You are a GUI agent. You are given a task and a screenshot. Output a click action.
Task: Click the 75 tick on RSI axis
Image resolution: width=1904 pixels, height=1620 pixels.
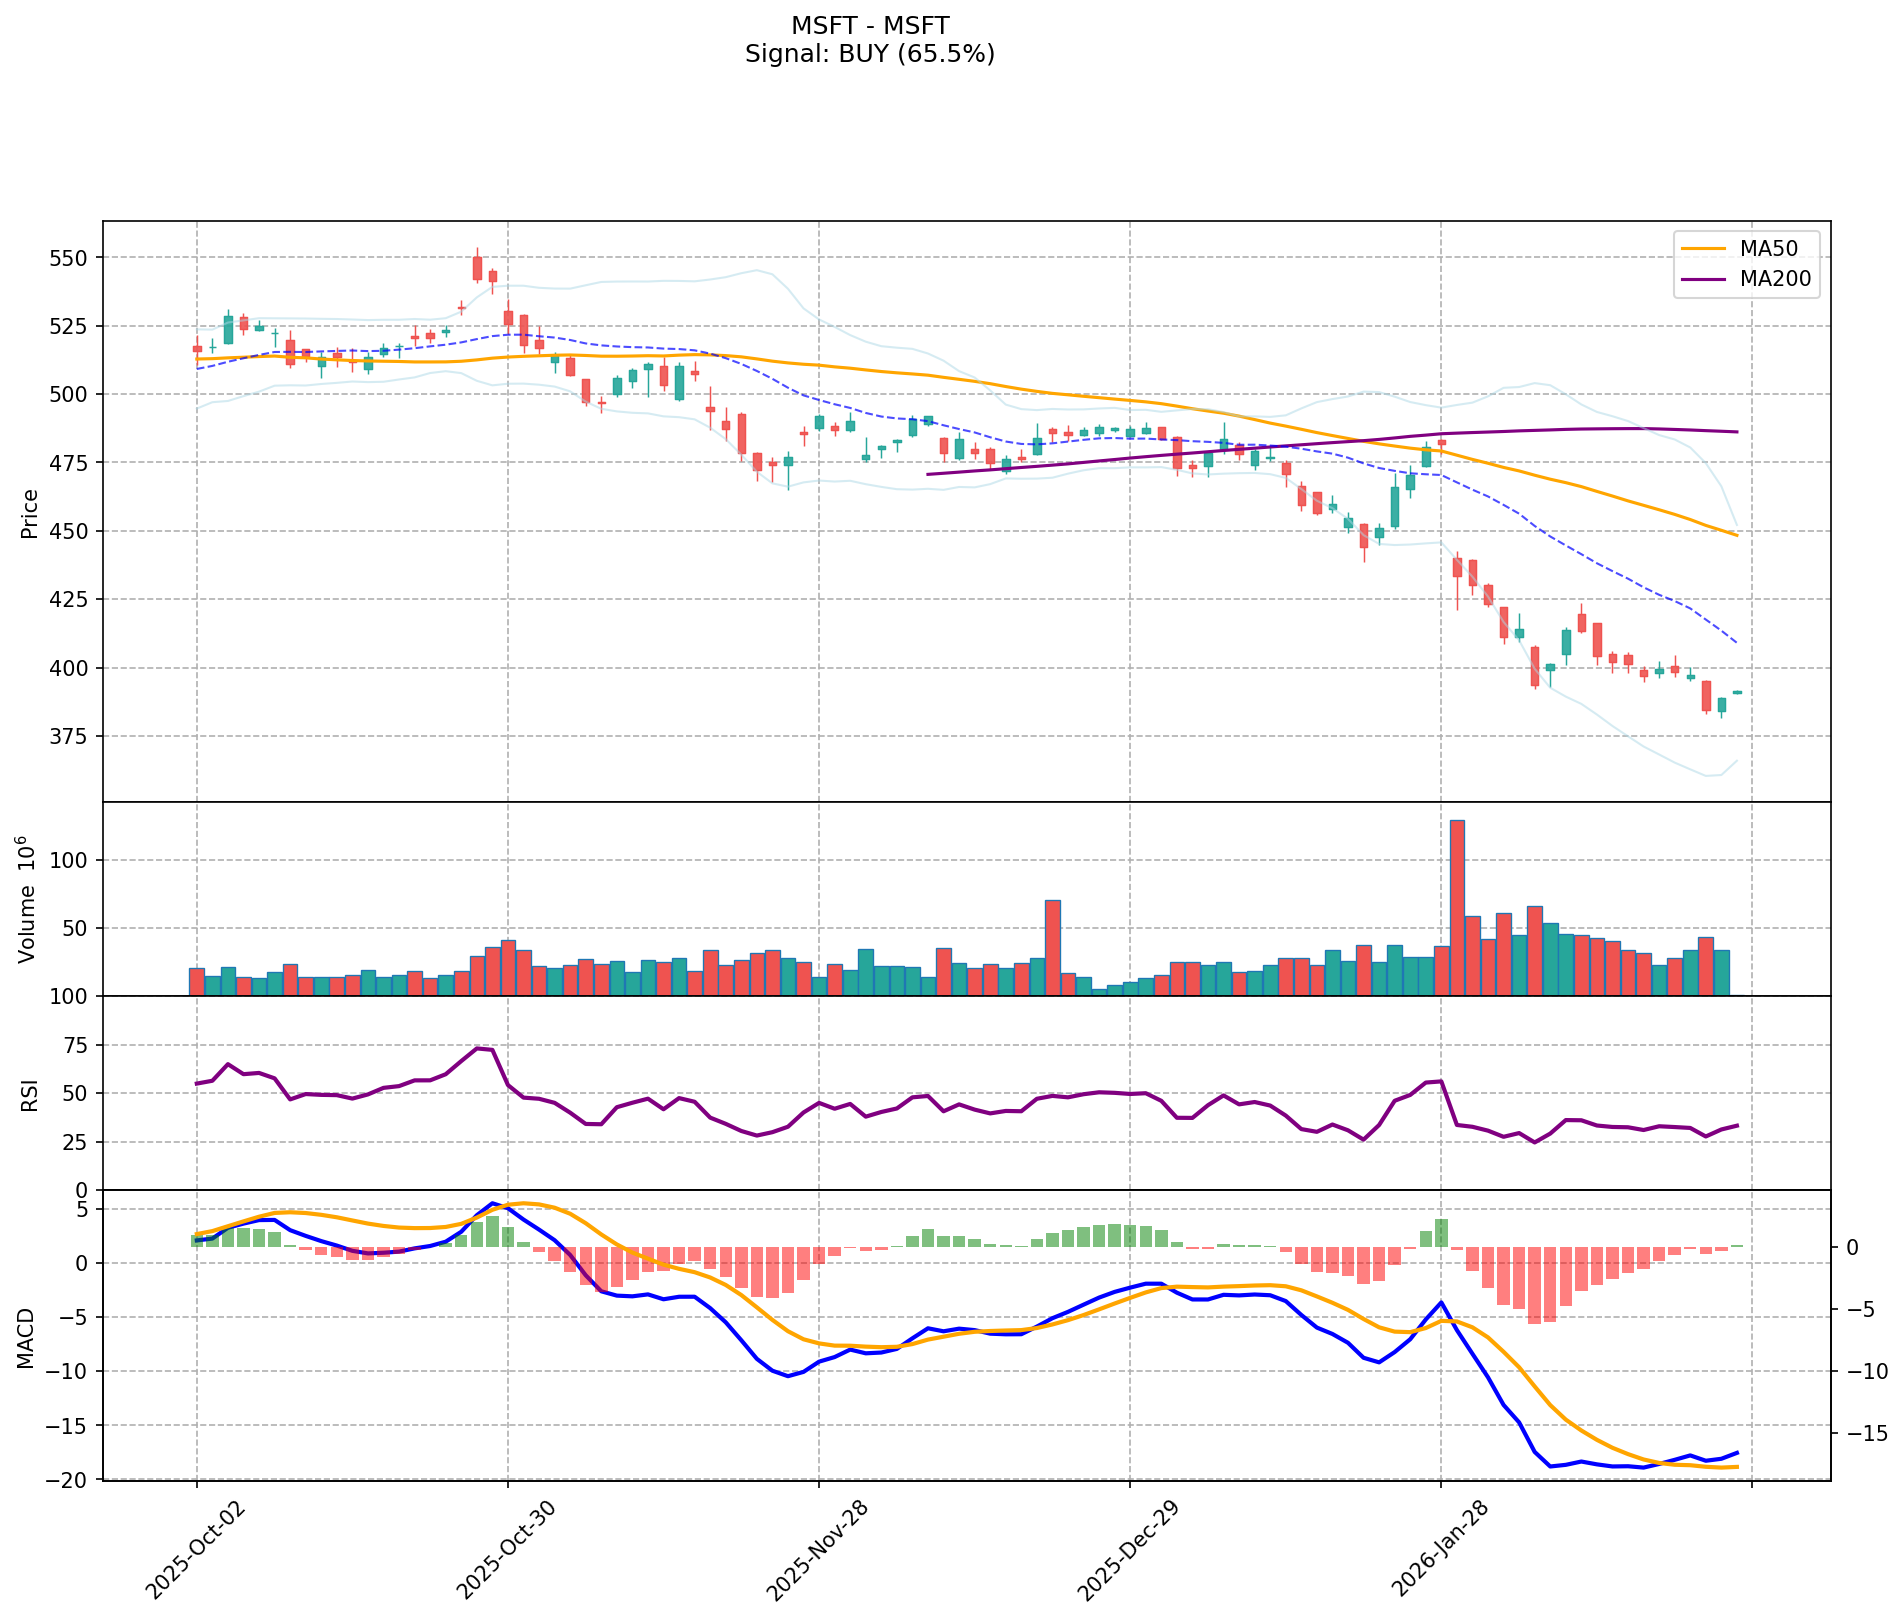click(75, 1045)
